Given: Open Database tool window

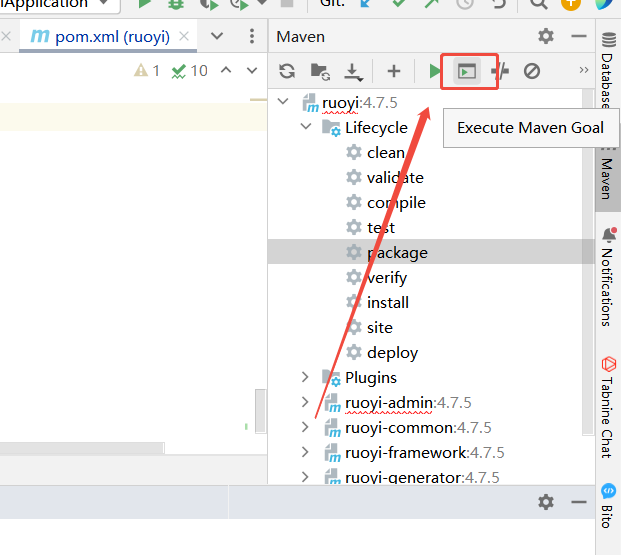Looking at the screenshot, I should pos(608,70).
